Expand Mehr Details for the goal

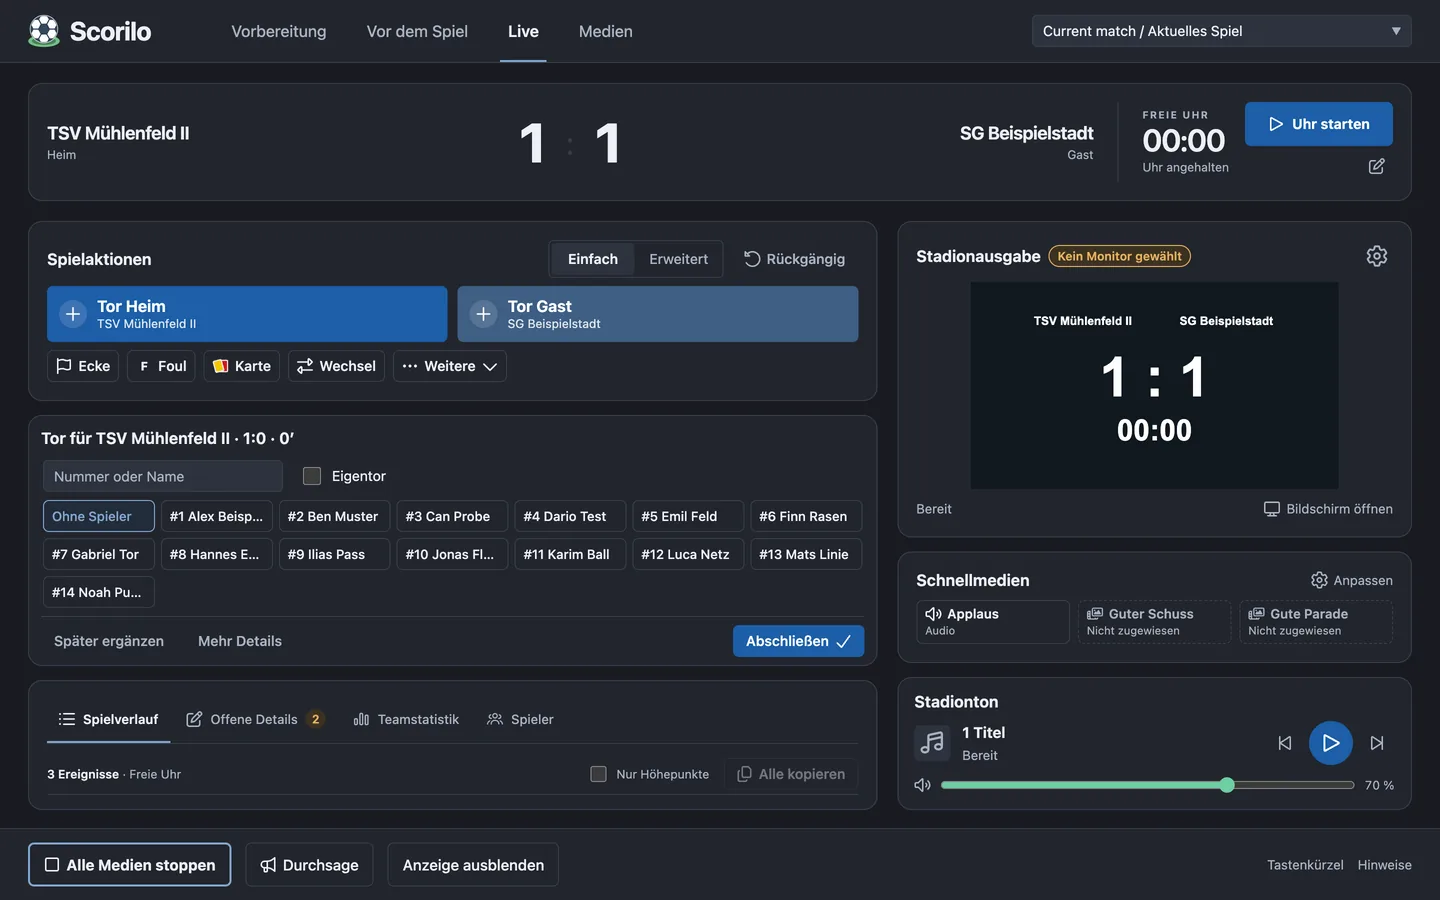pyautogui.click(x=240, y=641)
